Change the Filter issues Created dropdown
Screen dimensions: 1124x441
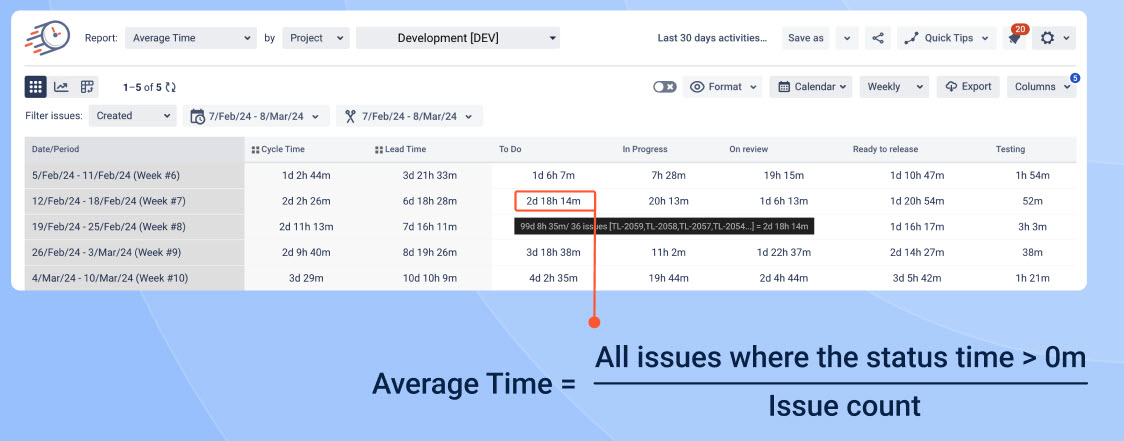[133, 115]
